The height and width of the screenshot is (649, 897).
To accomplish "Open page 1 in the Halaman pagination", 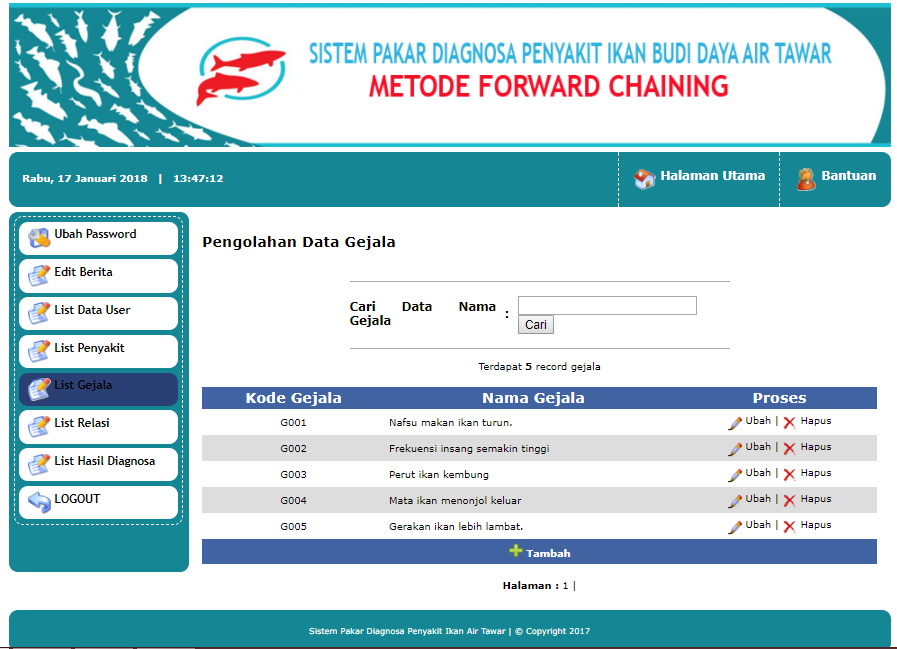I will coord(565,585).
